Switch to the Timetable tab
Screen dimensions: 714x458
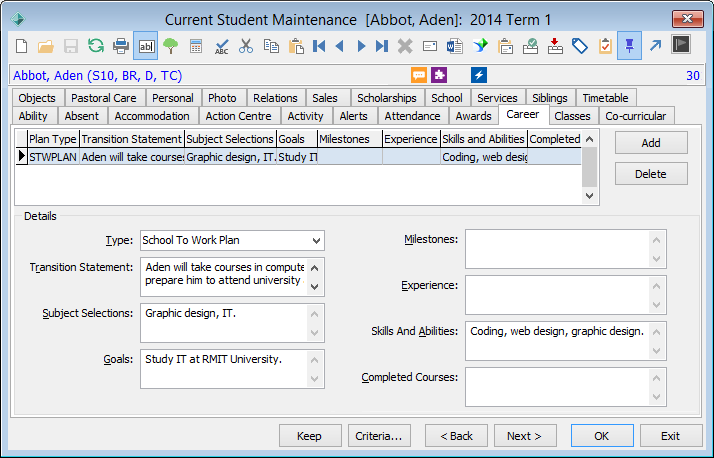605,98
